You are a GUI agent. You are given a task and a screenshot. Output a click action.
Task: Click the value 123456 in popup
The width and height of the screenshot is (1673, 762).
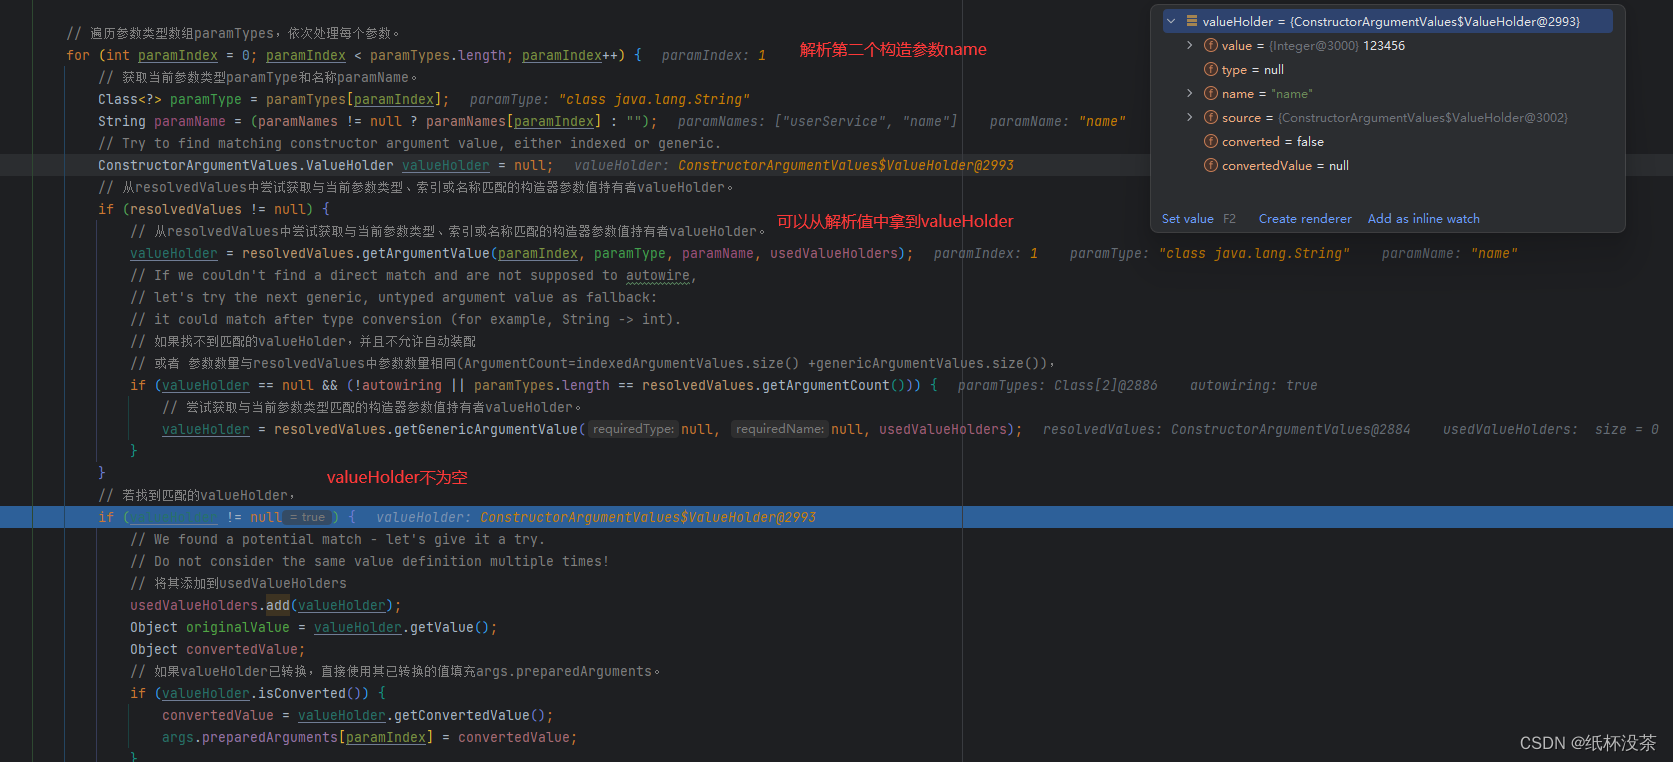click(x=1384, y=45)
